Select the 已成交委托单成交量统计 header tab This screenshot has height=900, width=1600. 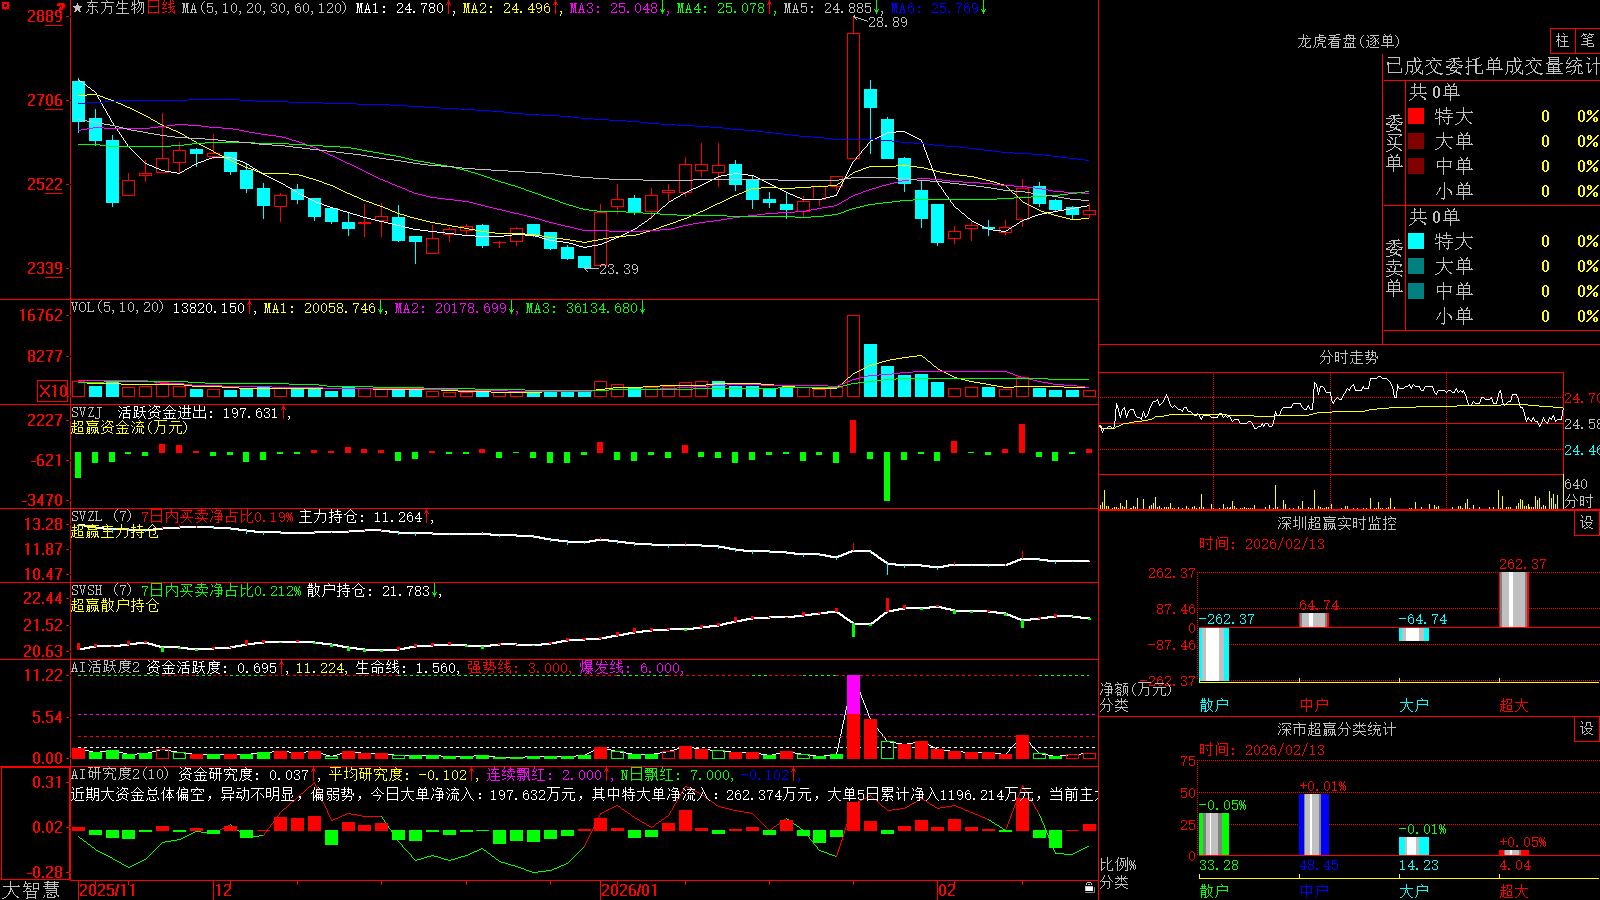tap(1492, 67)
